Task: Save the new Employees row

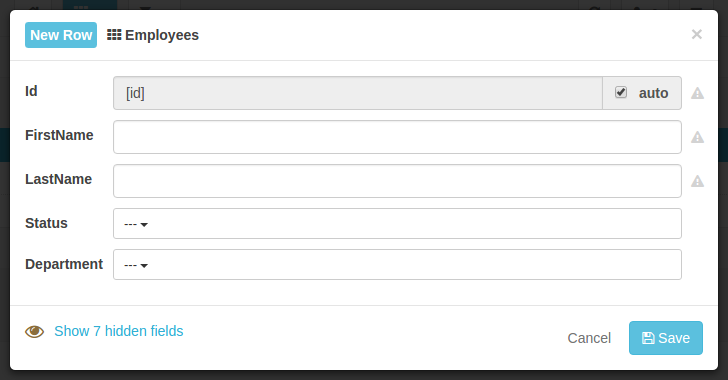Action: click(665, 338)
